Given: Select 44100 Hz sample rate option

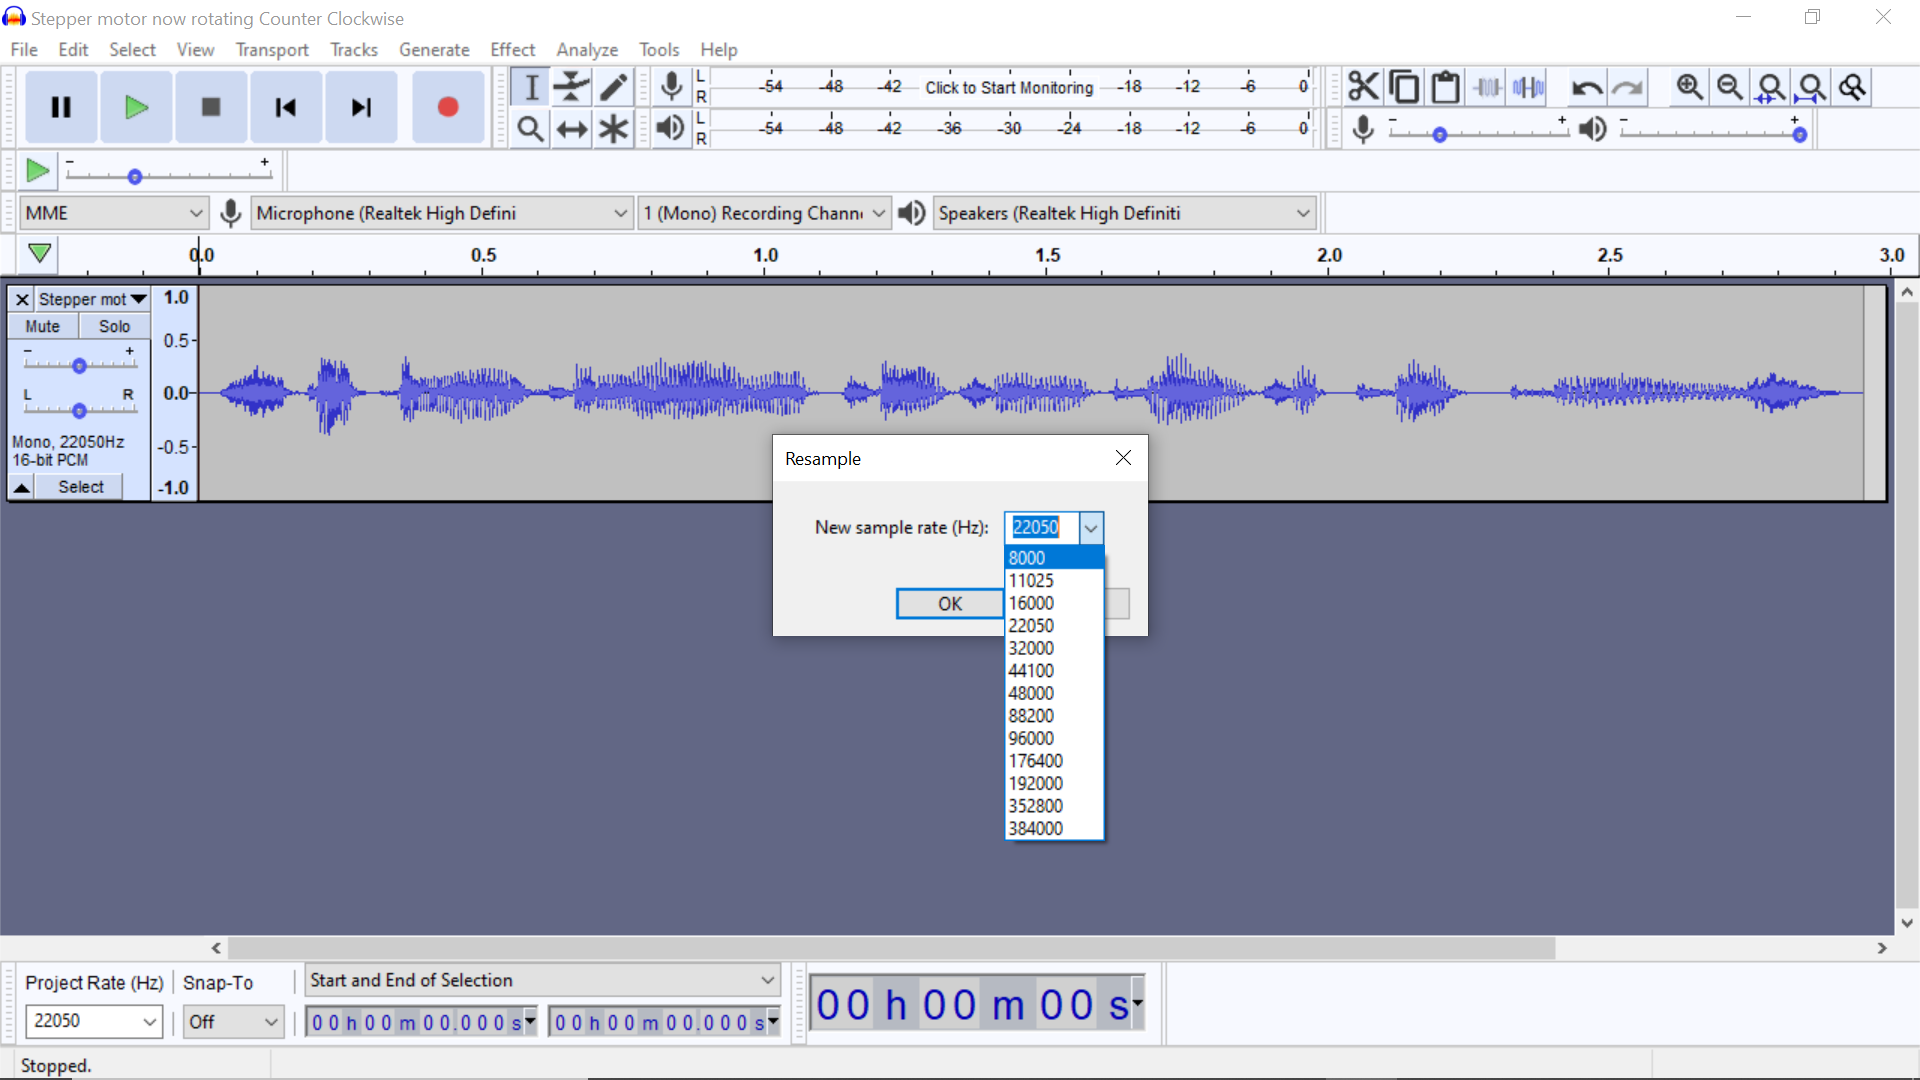Looking at the screenshot, I should tap(1033, 670).
